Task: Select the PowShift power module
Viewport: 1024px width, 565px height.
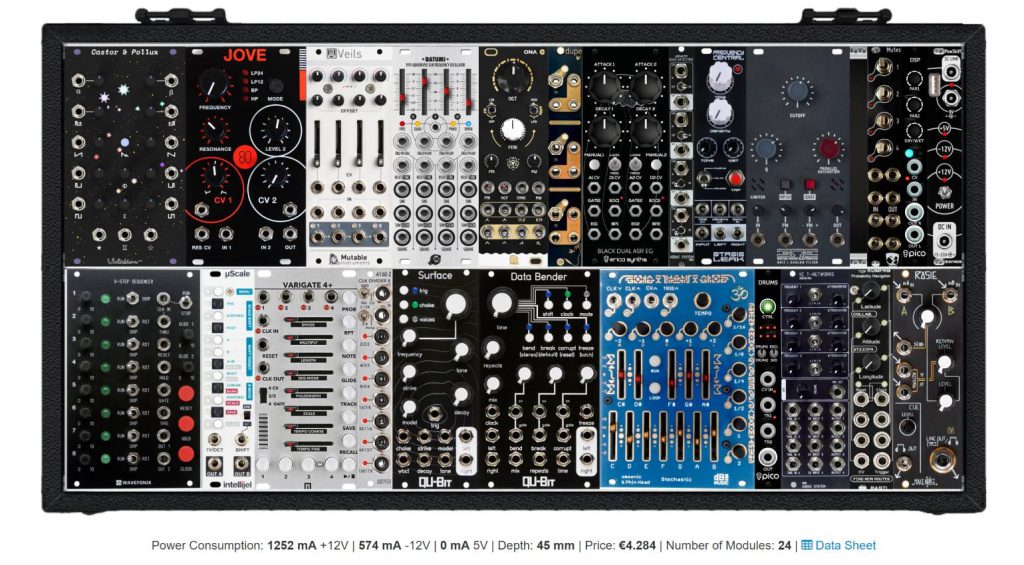Action: (x=945, y=156)
